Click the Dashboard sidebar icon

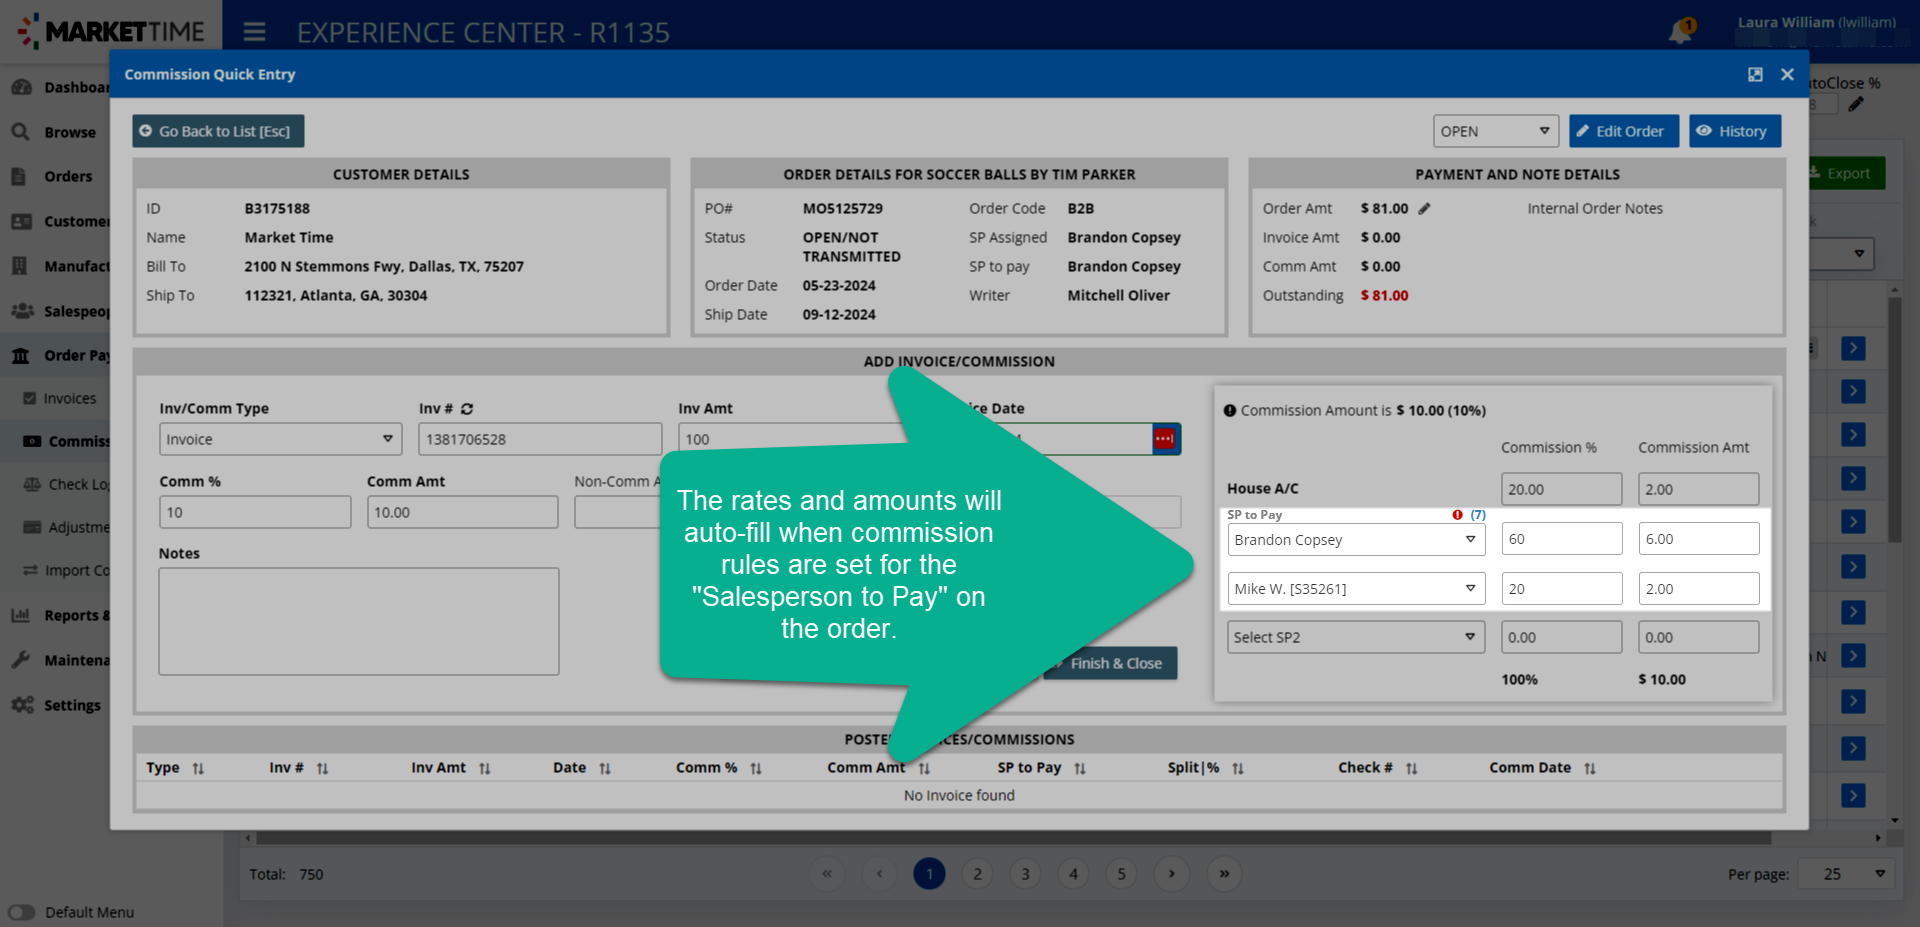point(21,87)
